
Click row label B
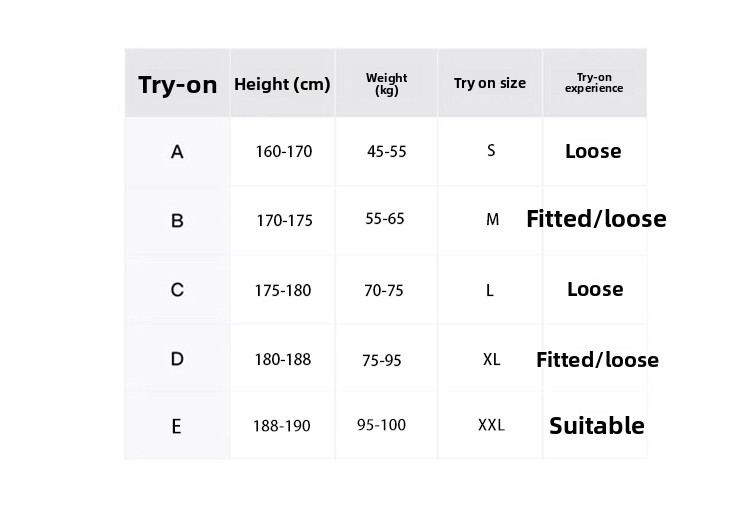click(x=177, y=220)
